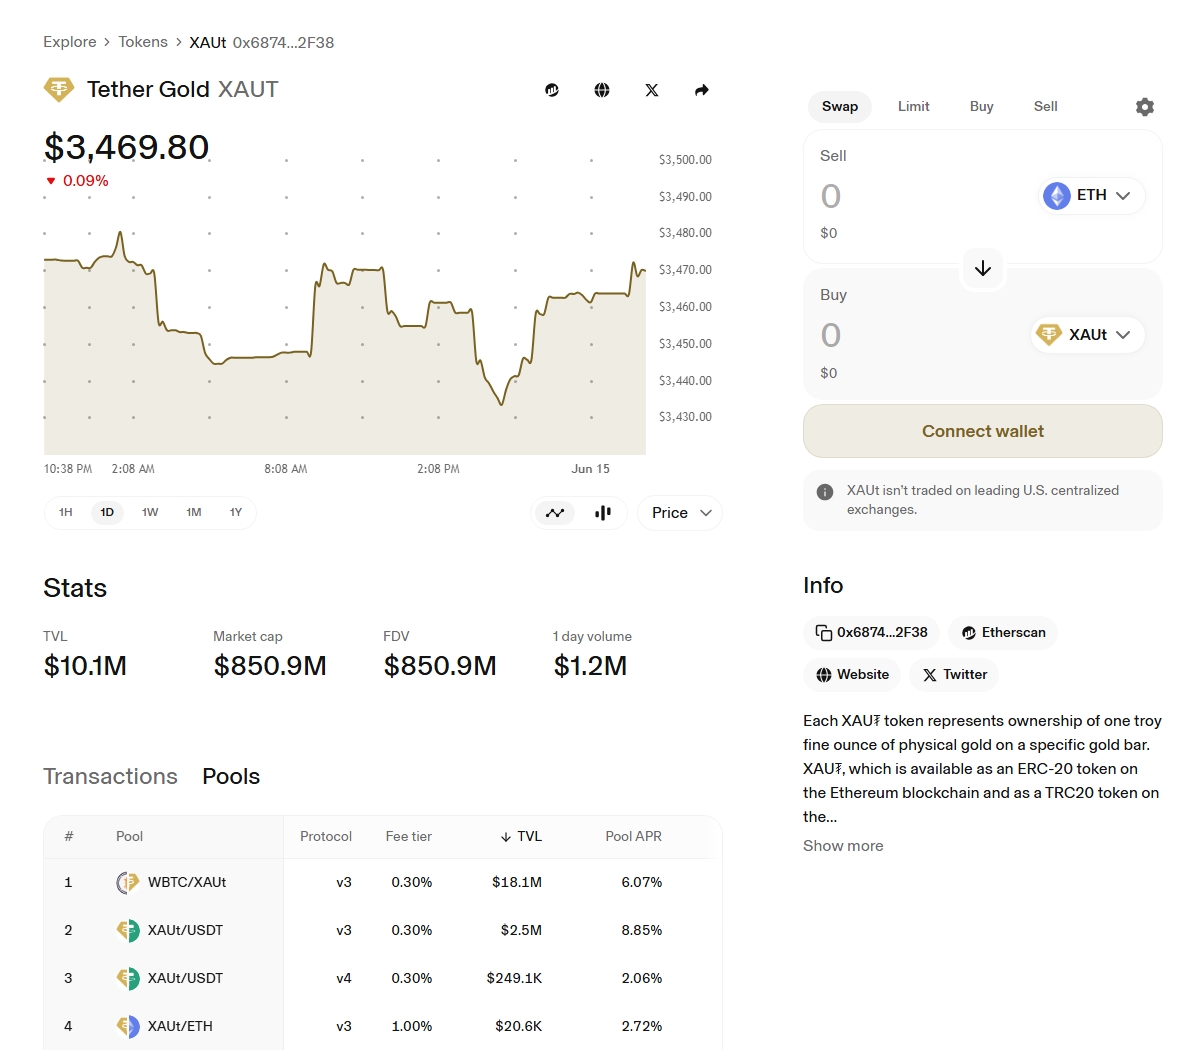
Task: Open the Website link in Info
Action: pos(852,675)
